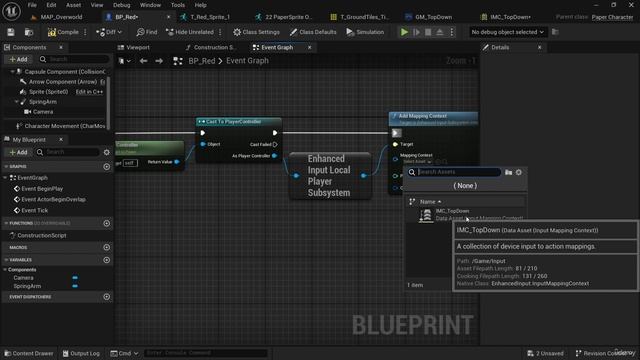
Task: Open the graph bookmarks dropdown
Action: click(124, 61)
